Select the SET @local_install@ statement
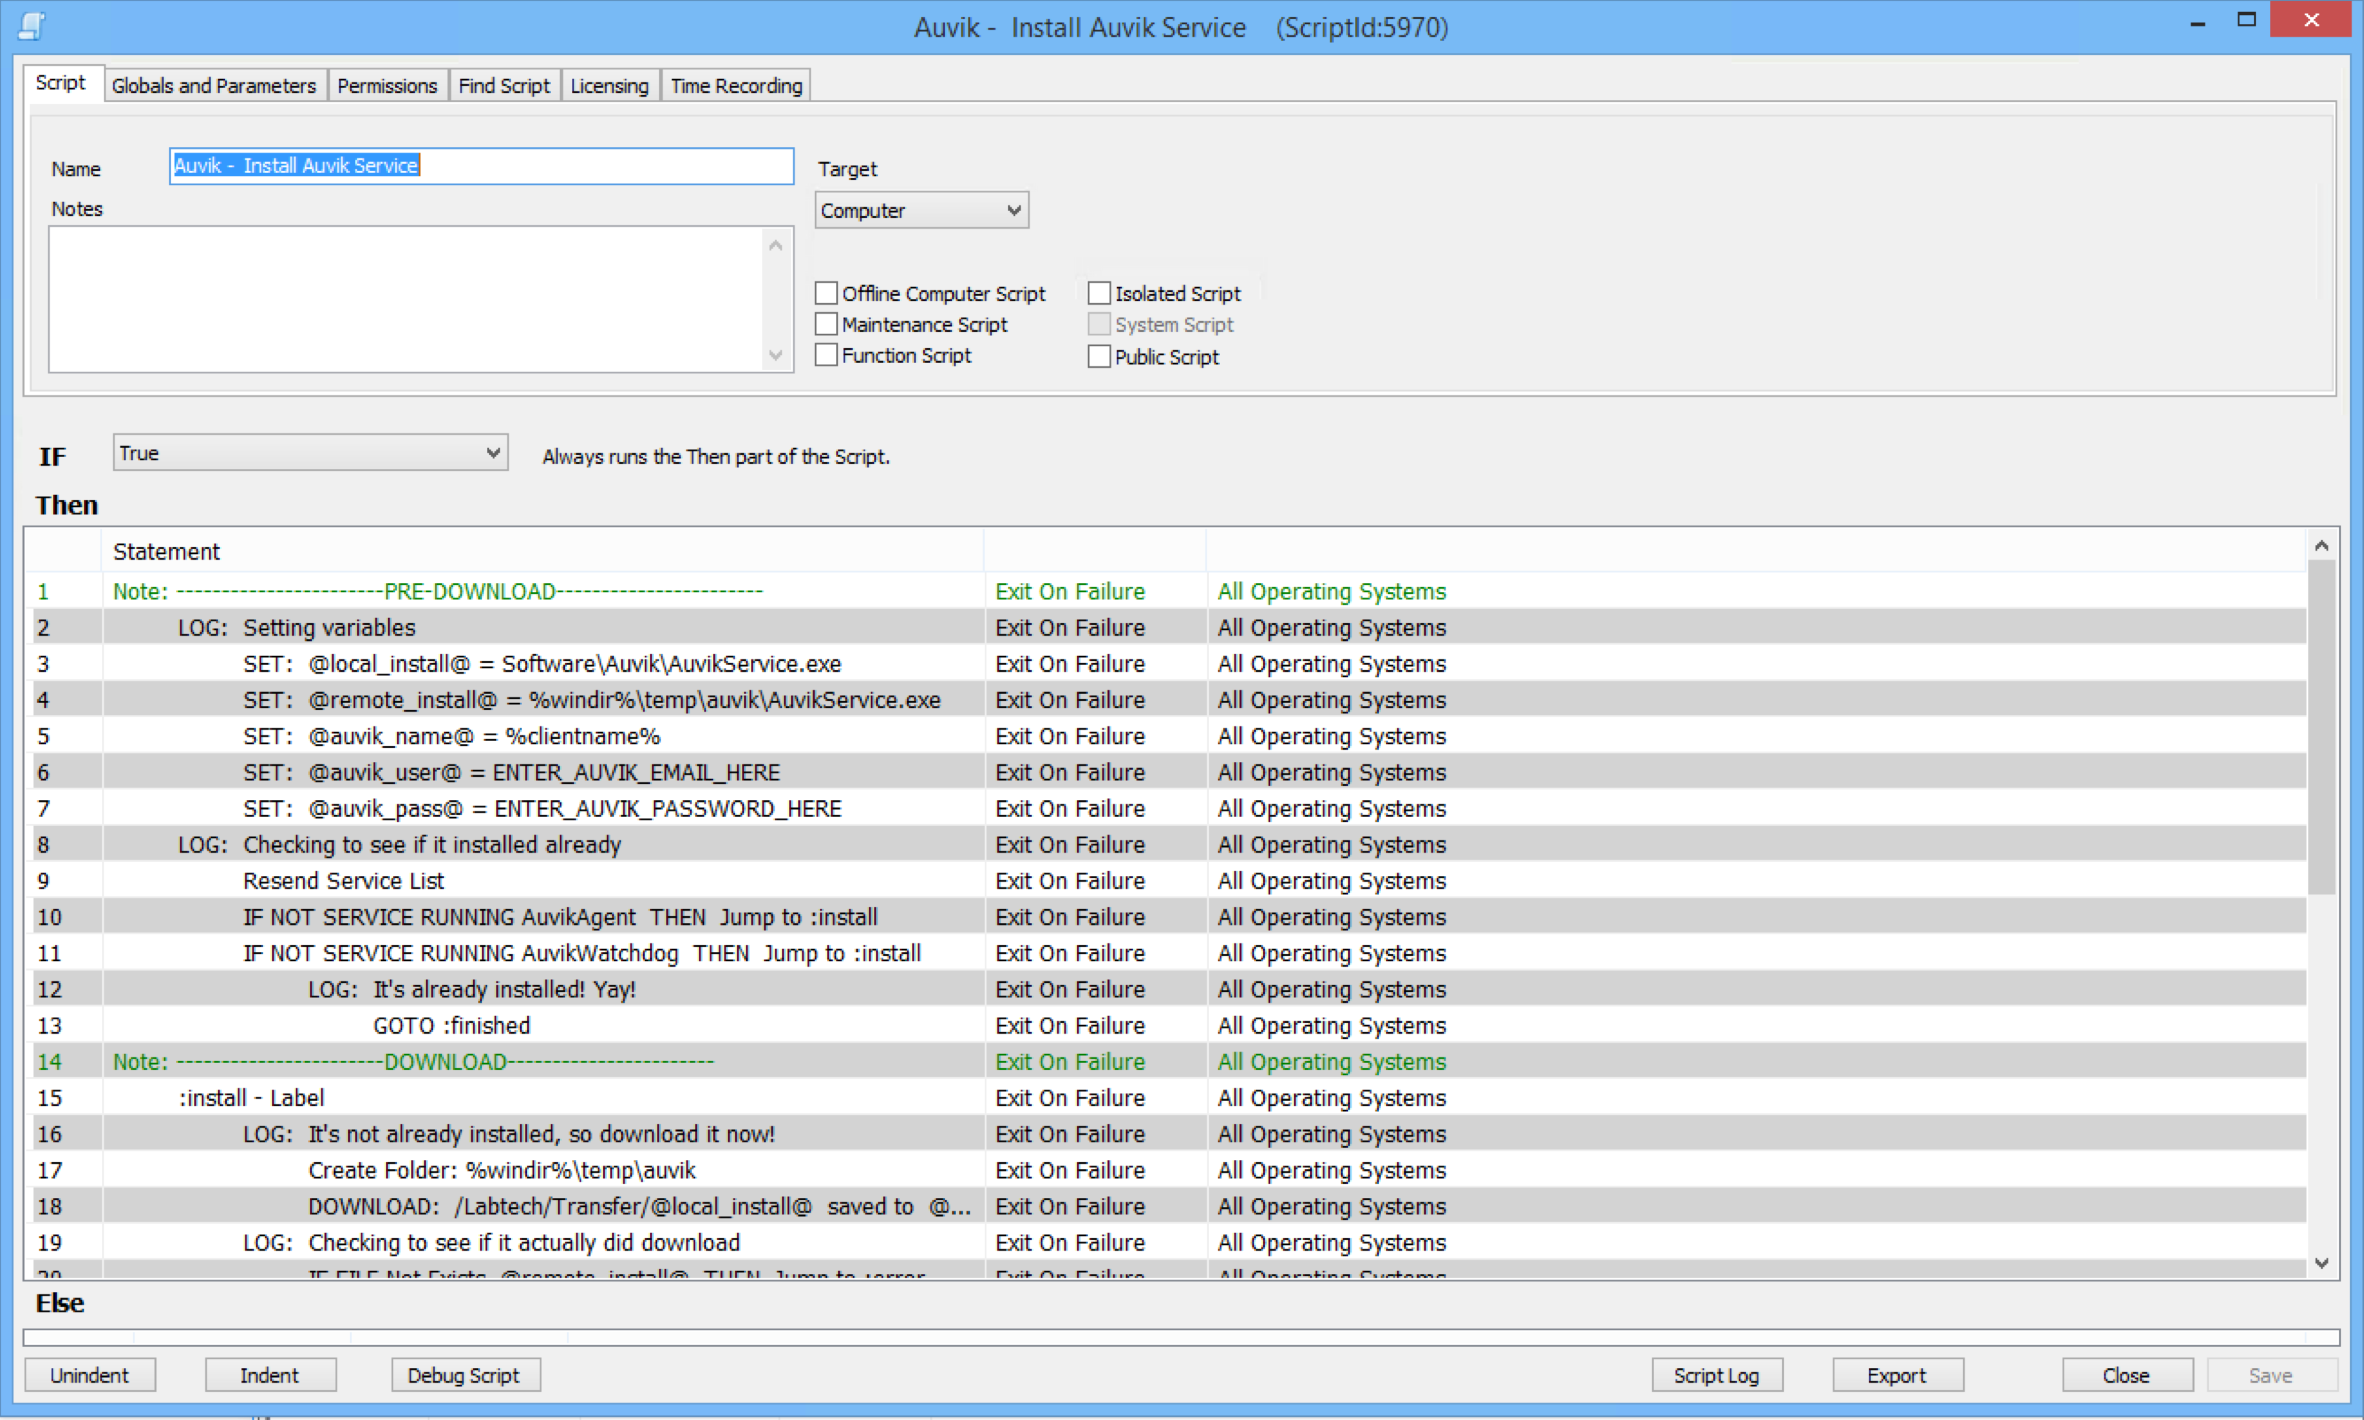 coord(1165,663)
